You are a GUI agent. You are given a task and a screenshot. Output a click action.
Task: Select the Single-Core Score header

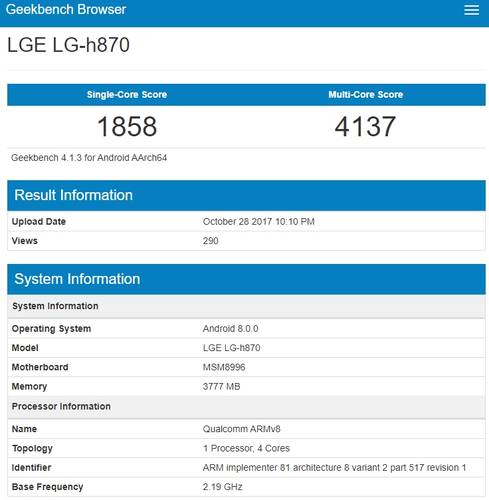tap(127, 95)
